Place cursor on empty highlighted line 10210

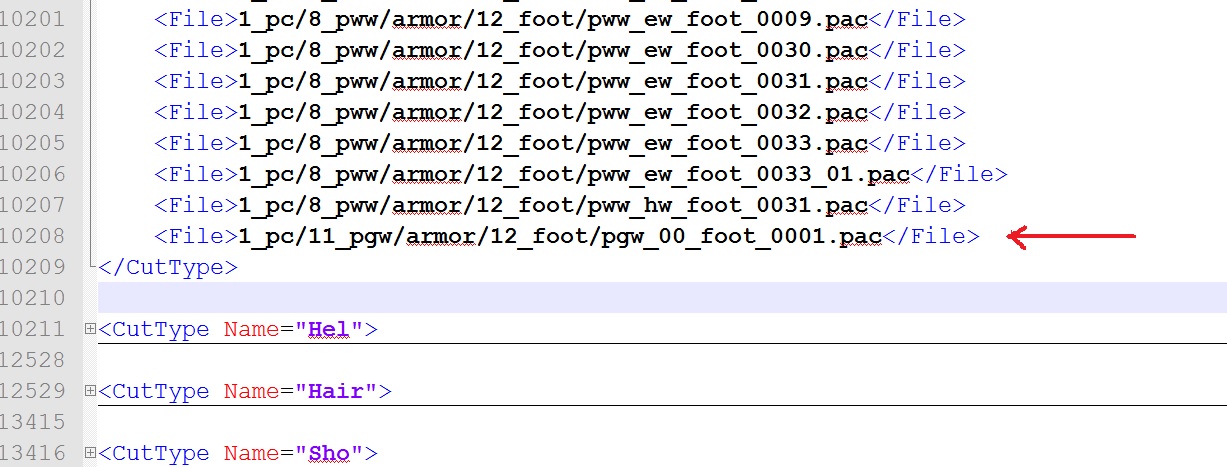[x=600, y=298]
